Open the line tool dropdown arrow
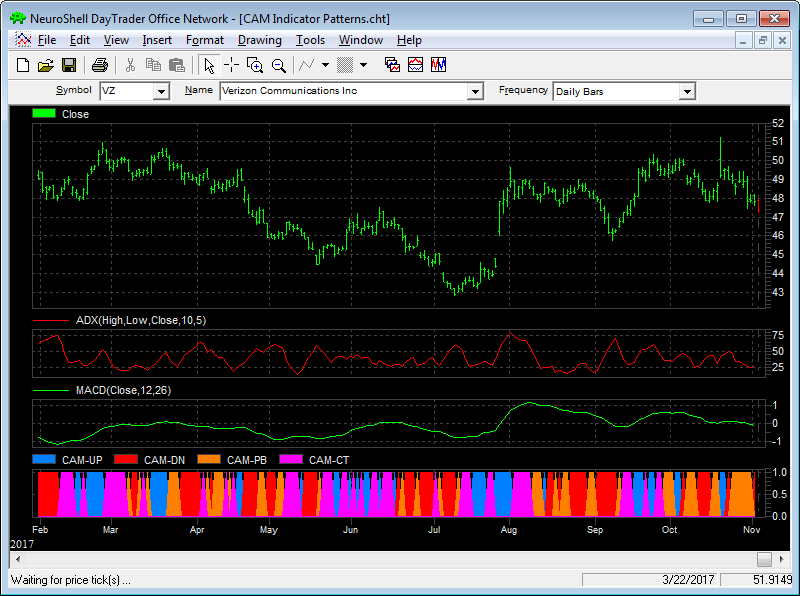Screen dimensions: 800x596 (326, 65)
